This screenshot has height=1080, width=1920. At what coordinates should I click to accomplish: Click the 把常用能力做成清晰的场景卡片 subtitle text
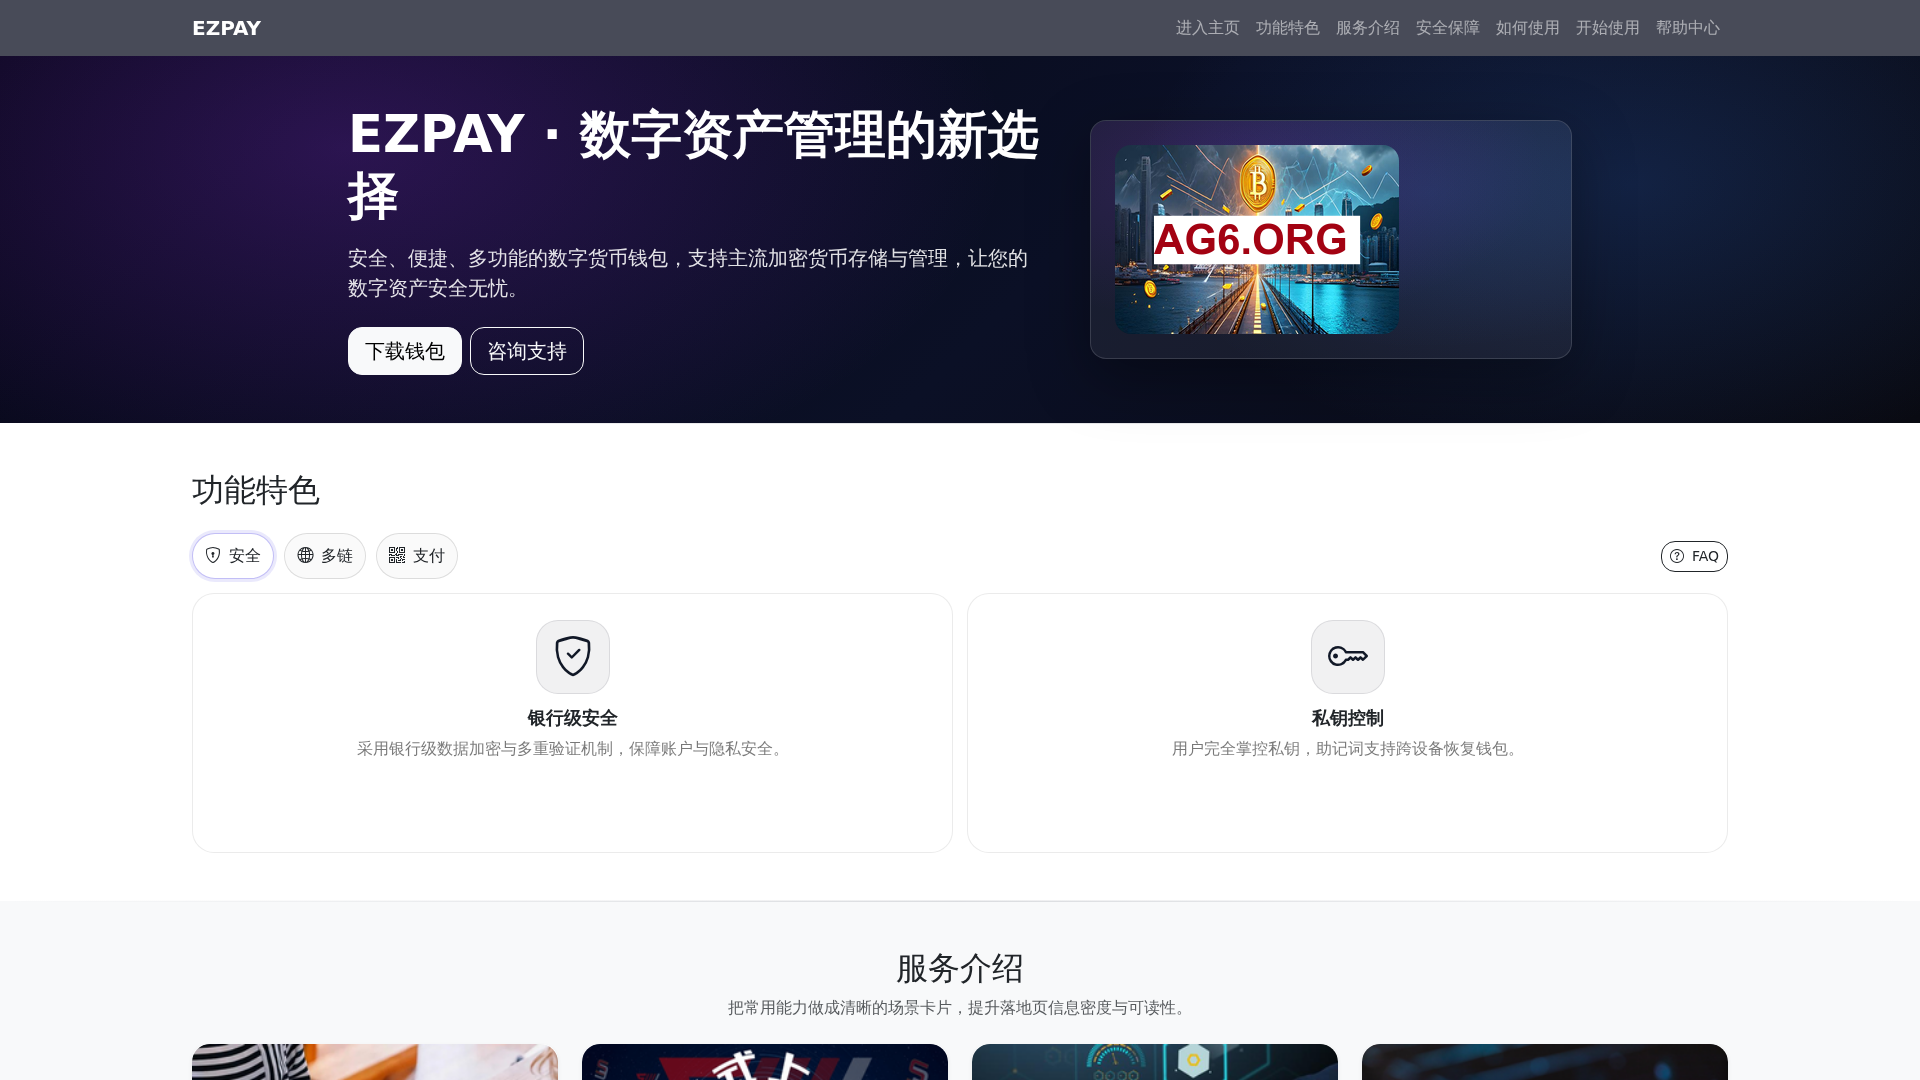(960, 1008)
